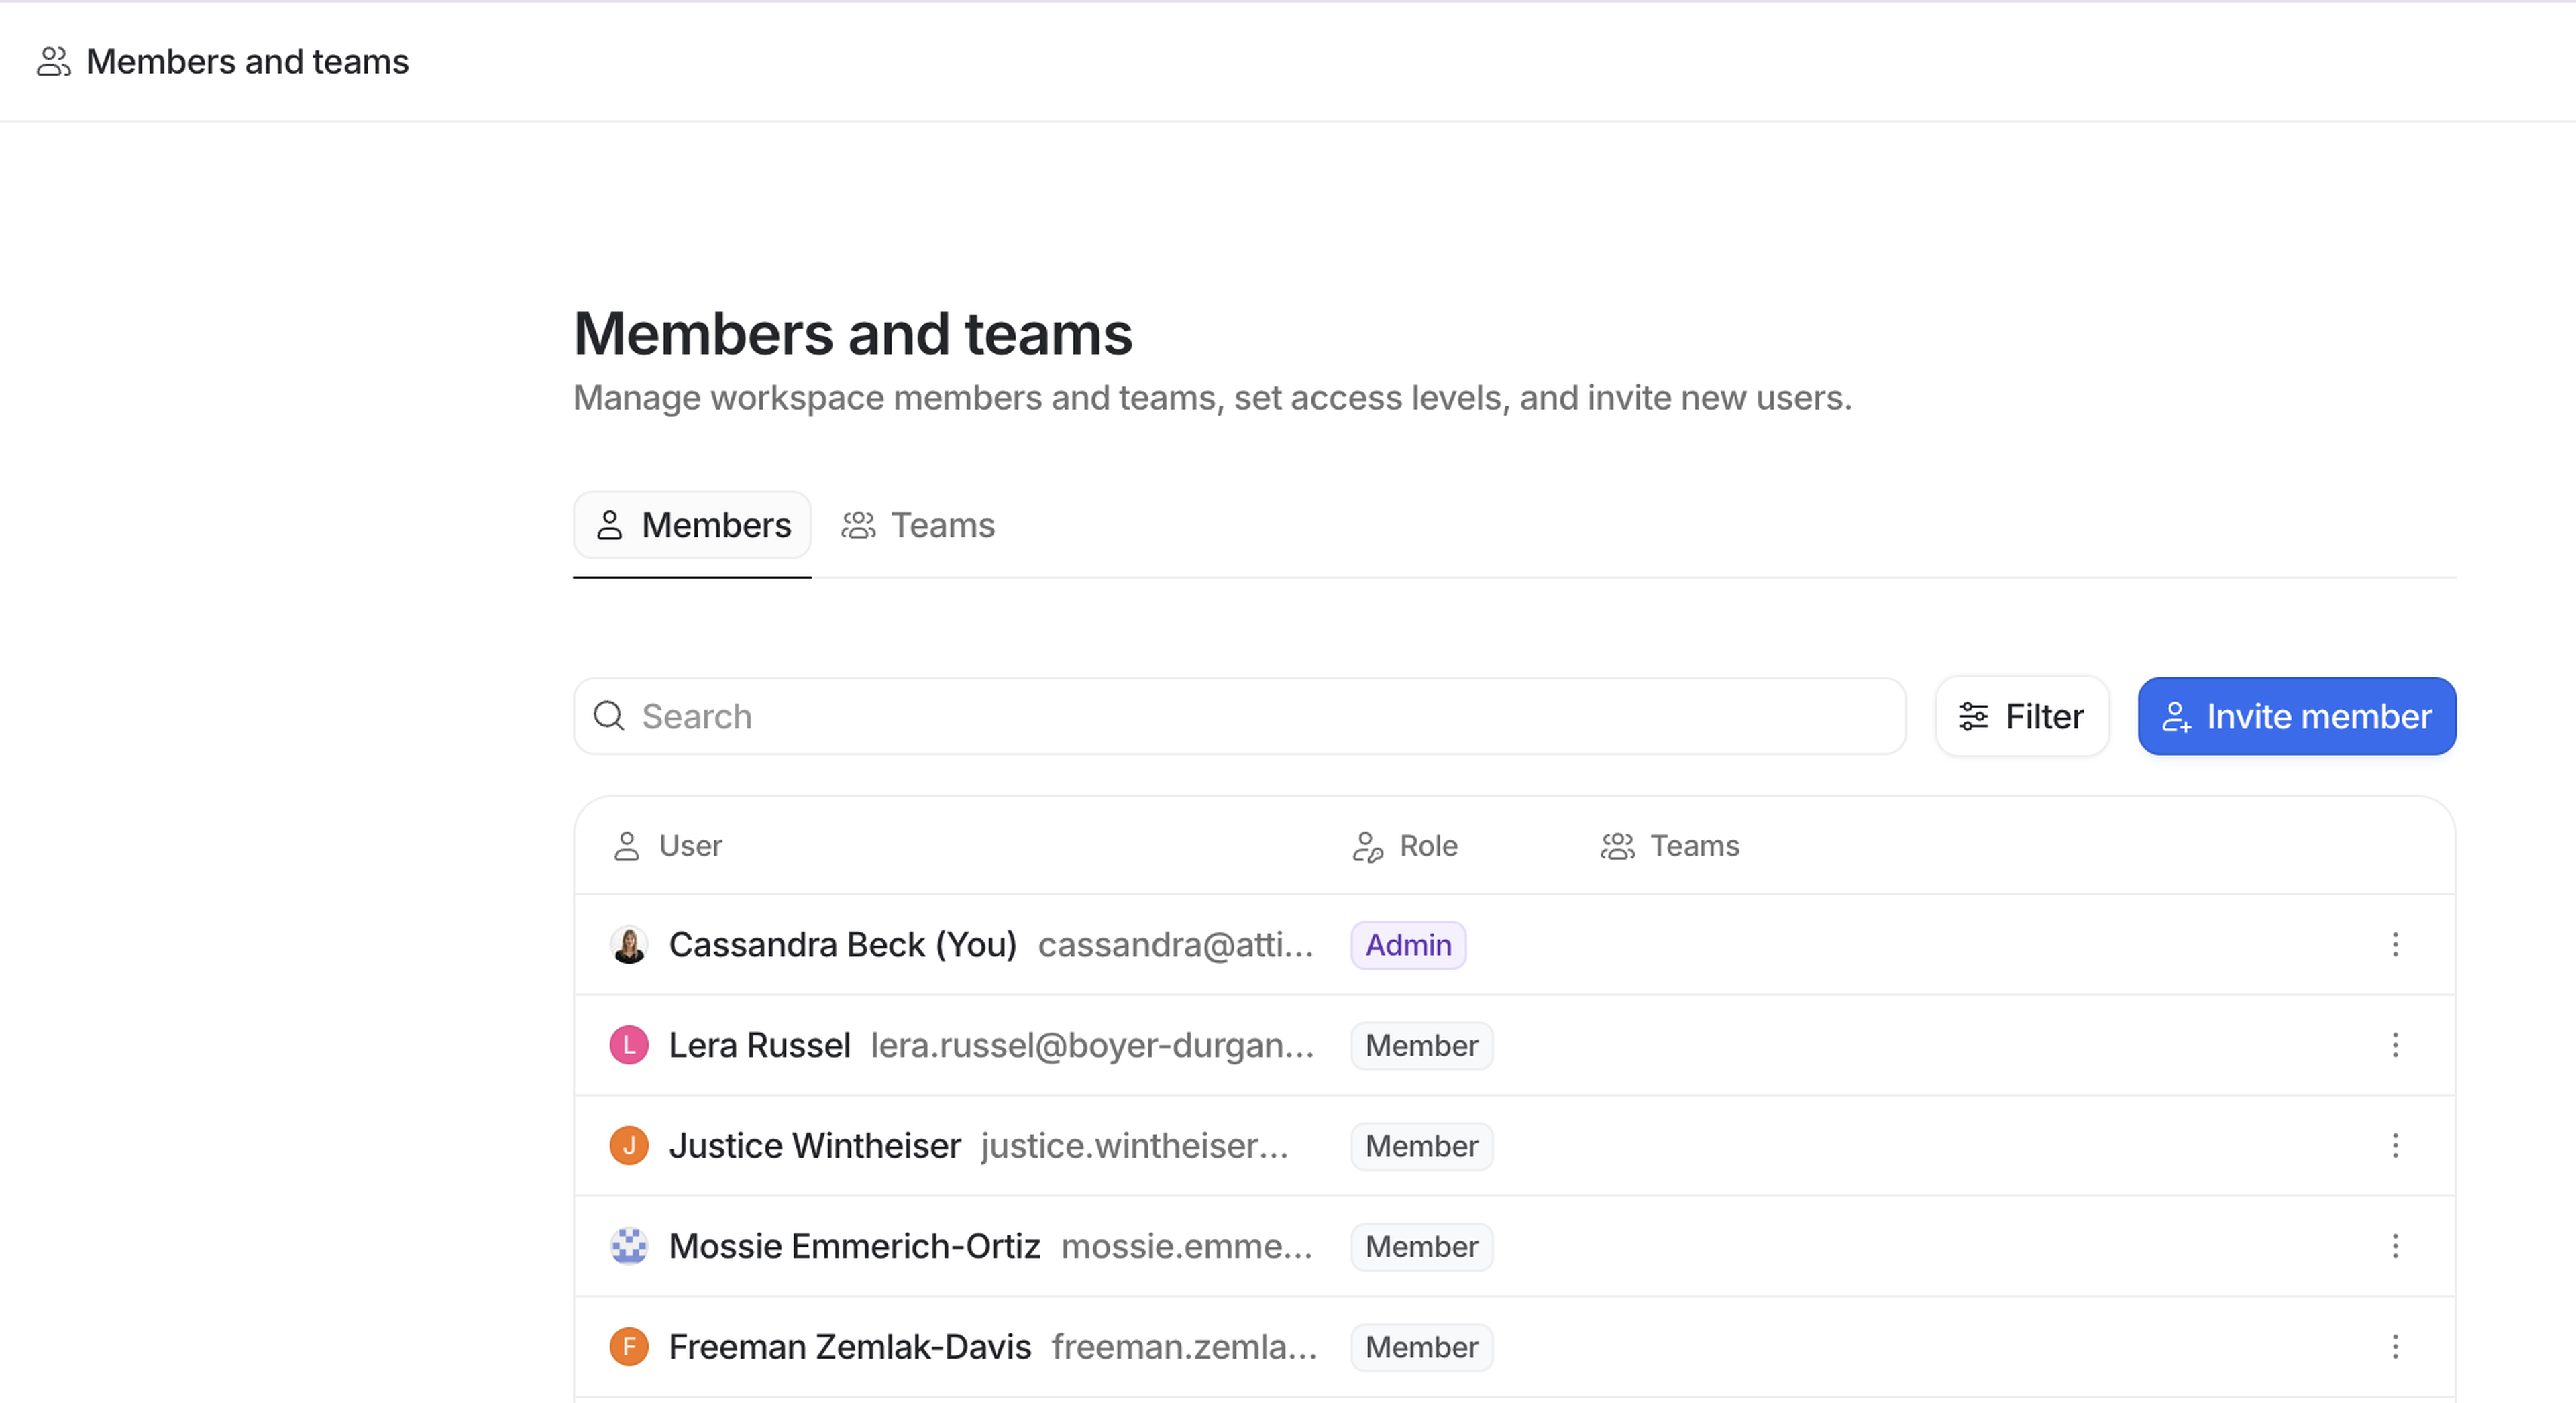2576x1403 pixels.
Task: Open three-dot menu for Mossie Emmerich-Ortiz
Action: (x=2395, y=1246)
